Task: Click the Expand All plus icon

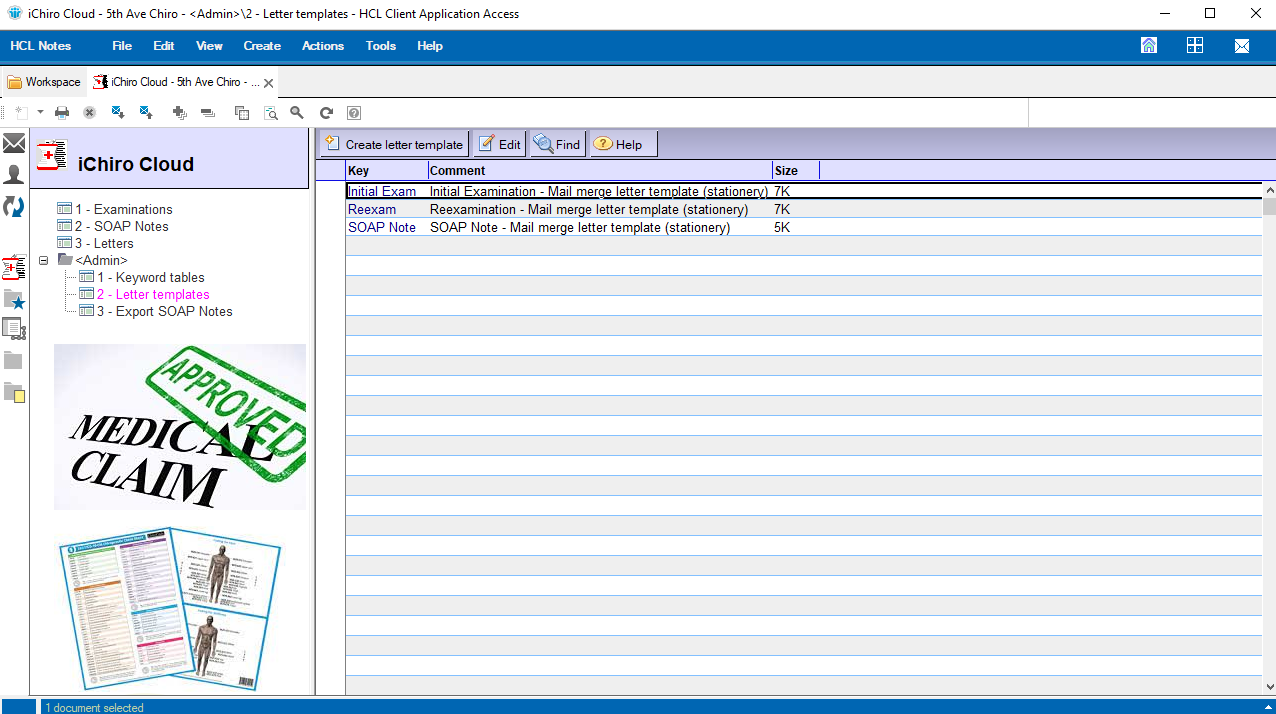Action: [180, 113]
